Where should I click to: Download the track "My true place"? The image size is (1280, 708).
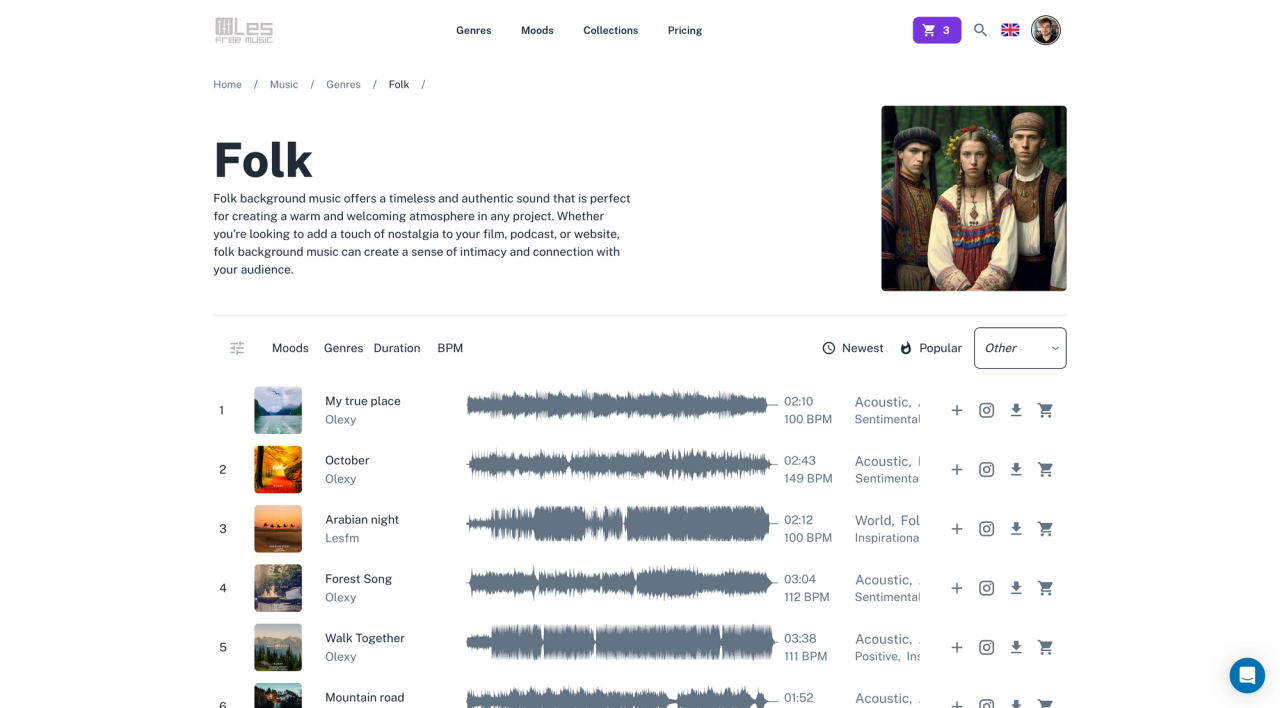click(1016, 410)
